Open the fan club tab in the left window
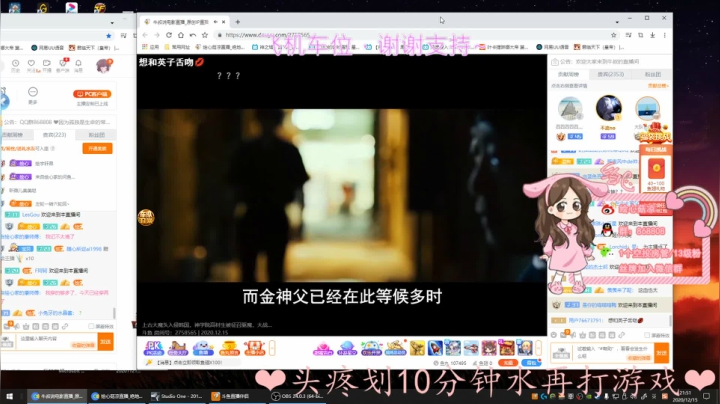The image size is (720, 404). (x=96, y=135)
